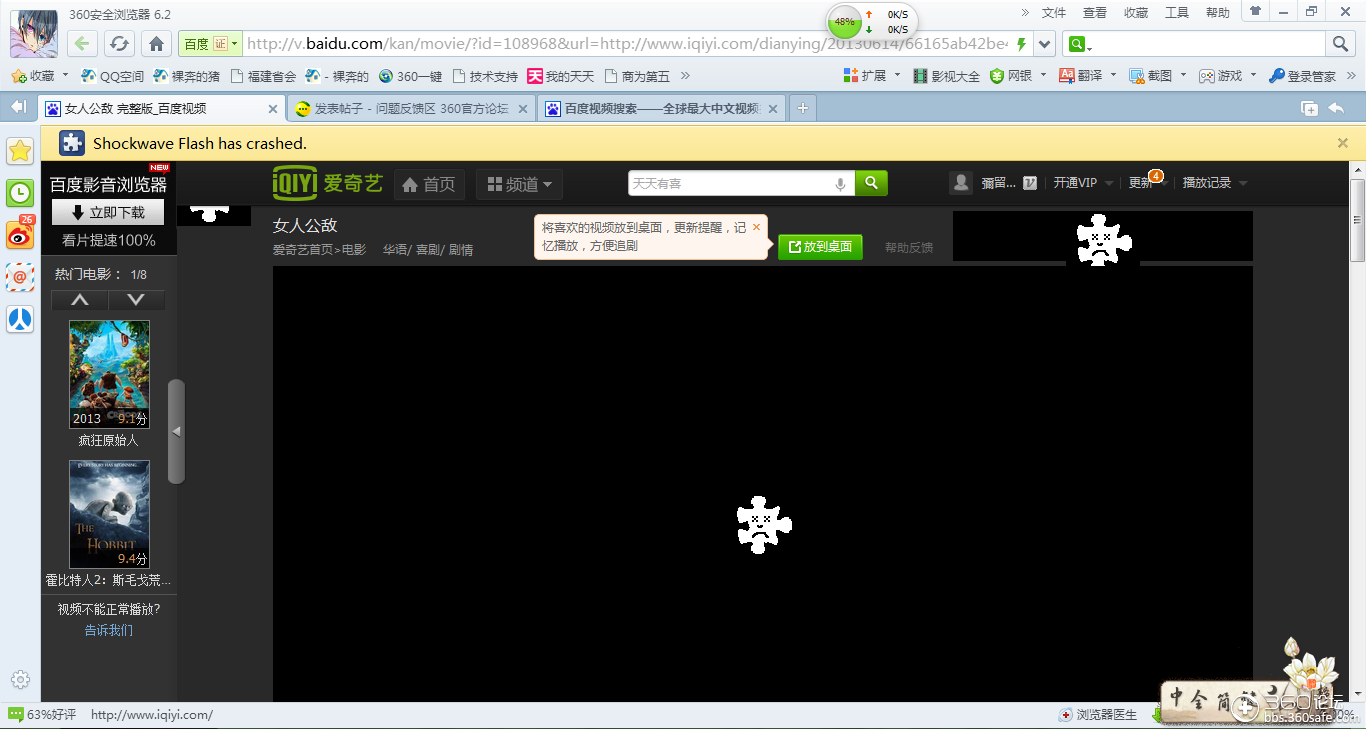Click the microphone icon in the iQIYI search box
The image size is (1366, 729).
point(840,184)
